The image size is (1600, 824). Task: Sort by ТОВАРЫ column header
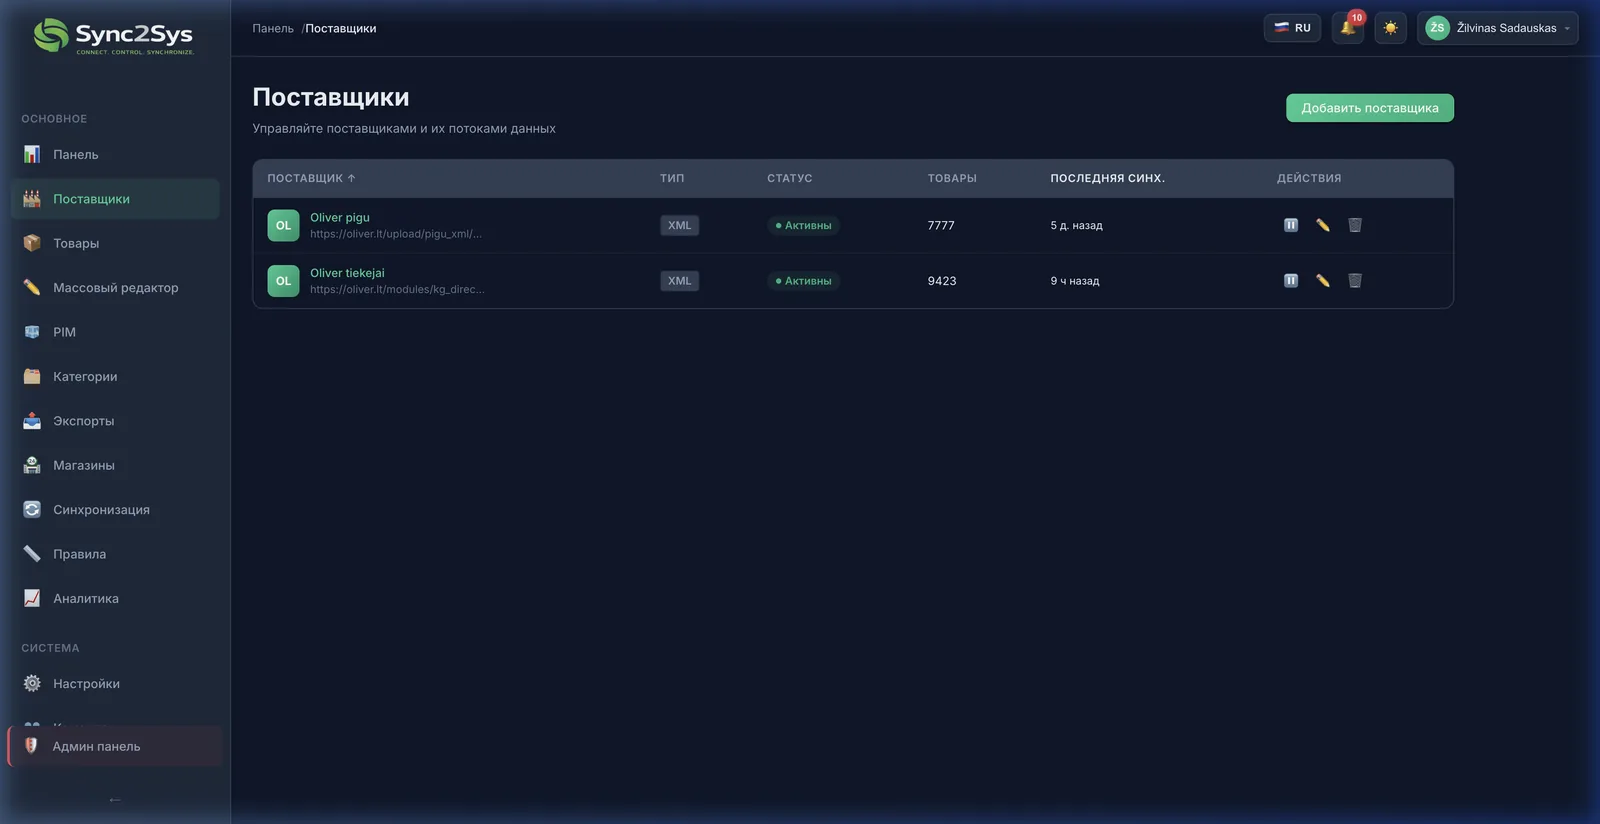[952, 178]
